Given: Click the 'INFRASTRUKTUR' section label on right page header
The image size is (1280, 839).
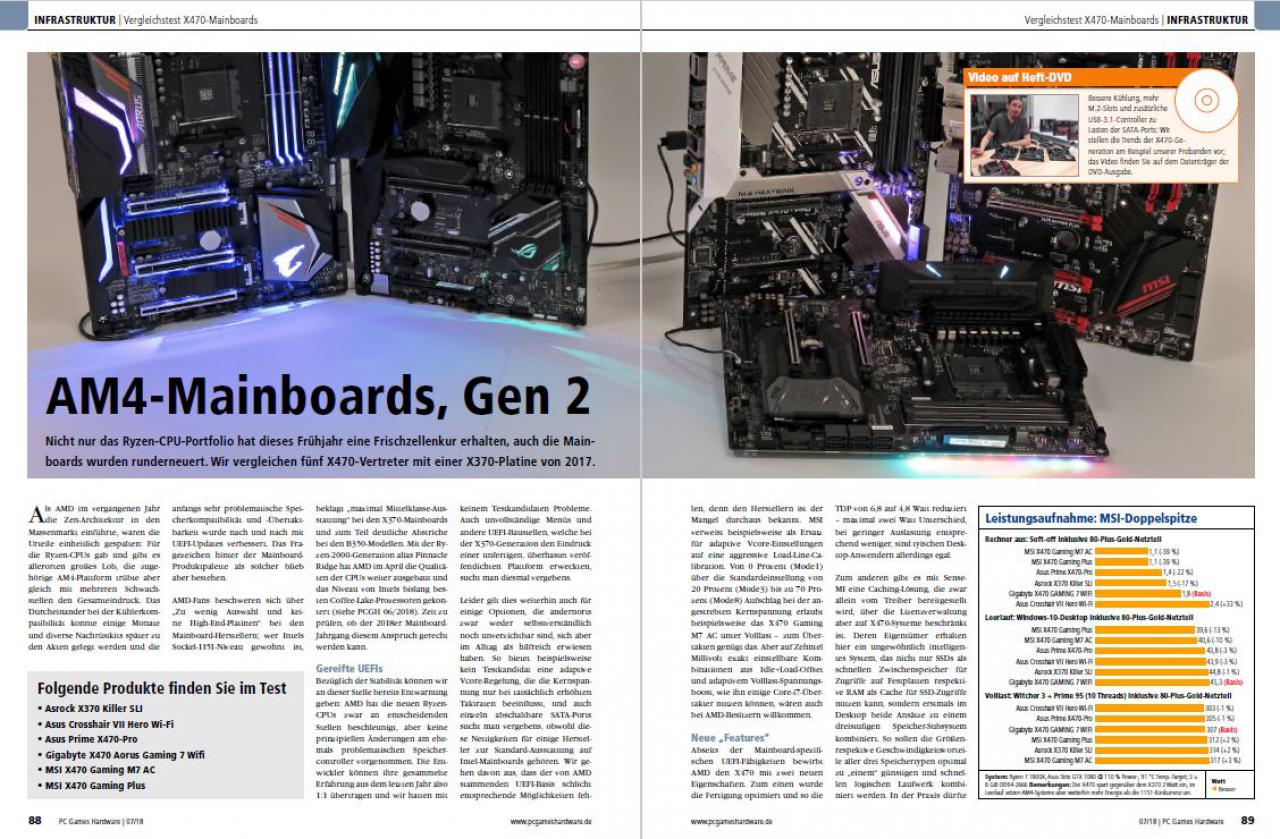Looking at the screenshot, I should [x=1207, y=20].
